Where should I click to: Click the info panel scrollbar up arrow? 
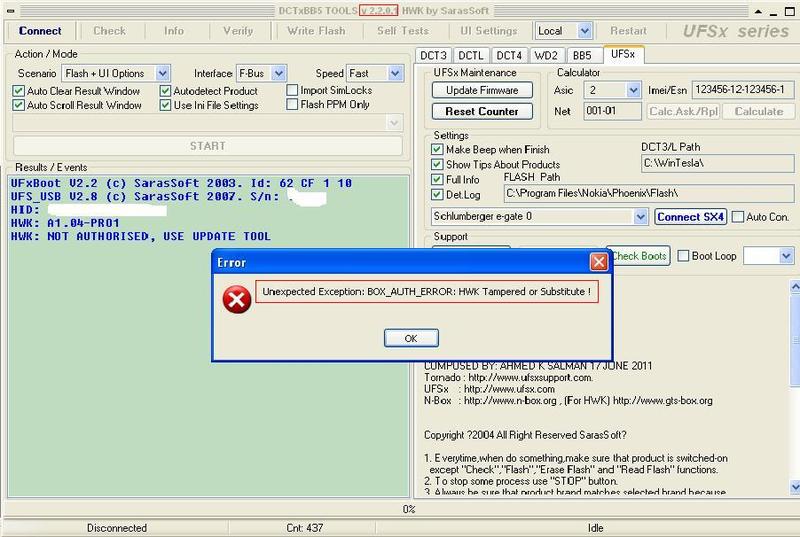pos(795,287)
